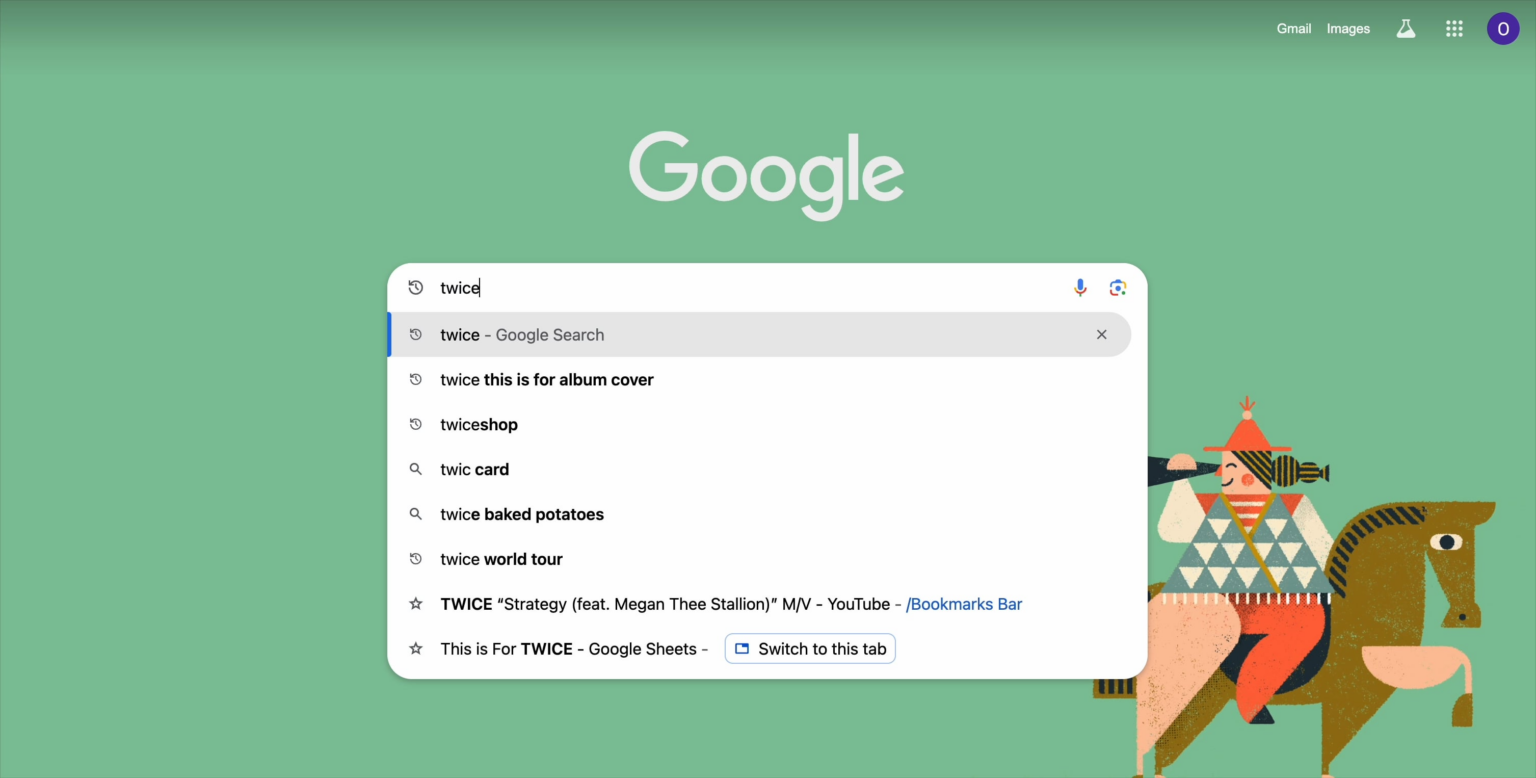Image resolution: width=1536 pixels, height=778 pixels.
Task: Click the history icon beside 'twiceshop' suggestion
Action: (416, 424)
